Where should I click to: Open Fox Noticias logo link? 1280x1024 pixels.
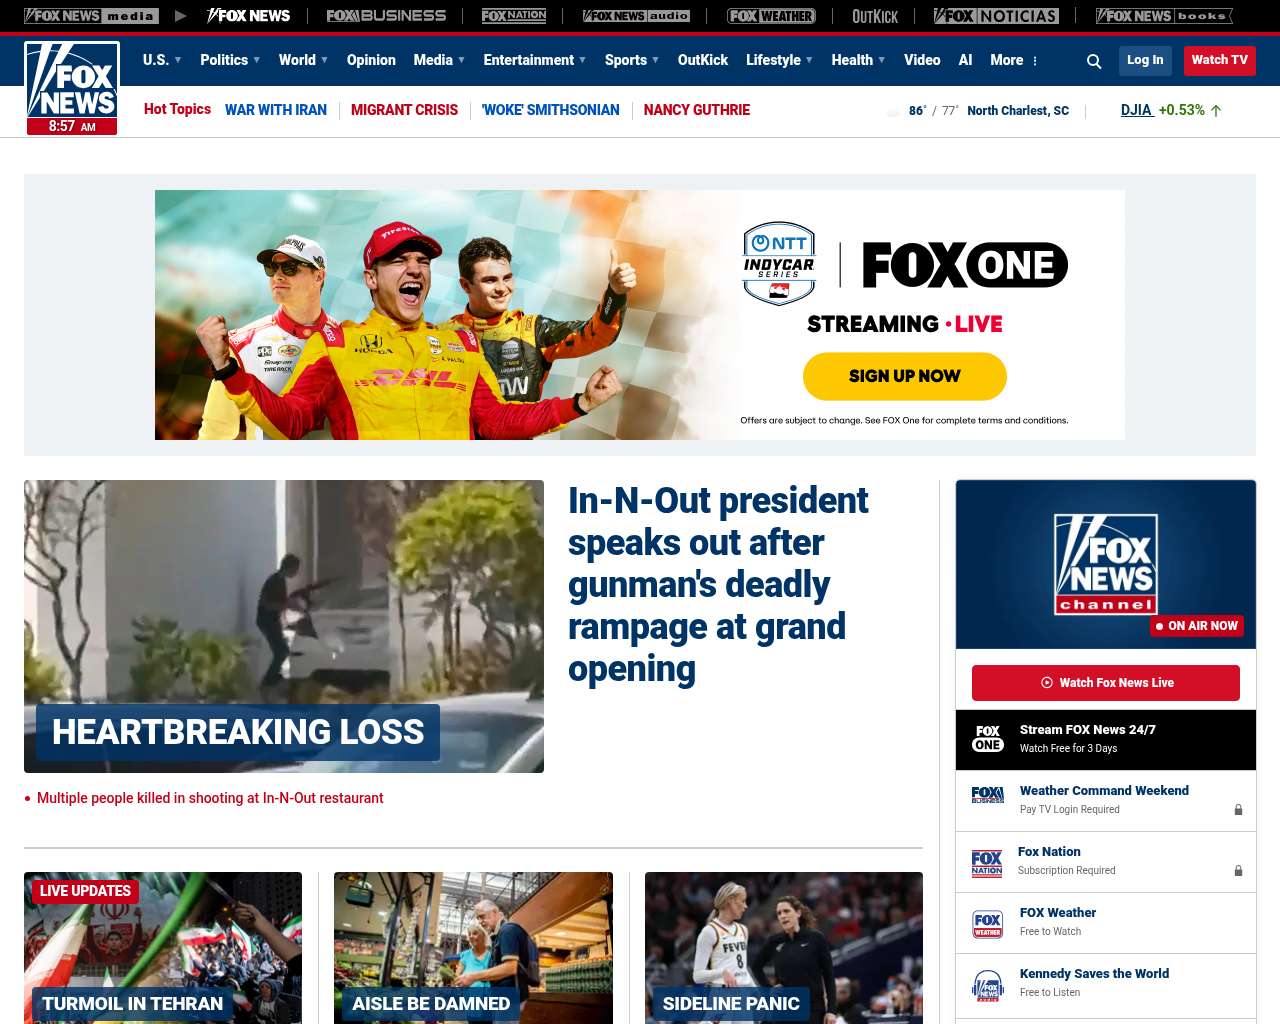point(996,16)
